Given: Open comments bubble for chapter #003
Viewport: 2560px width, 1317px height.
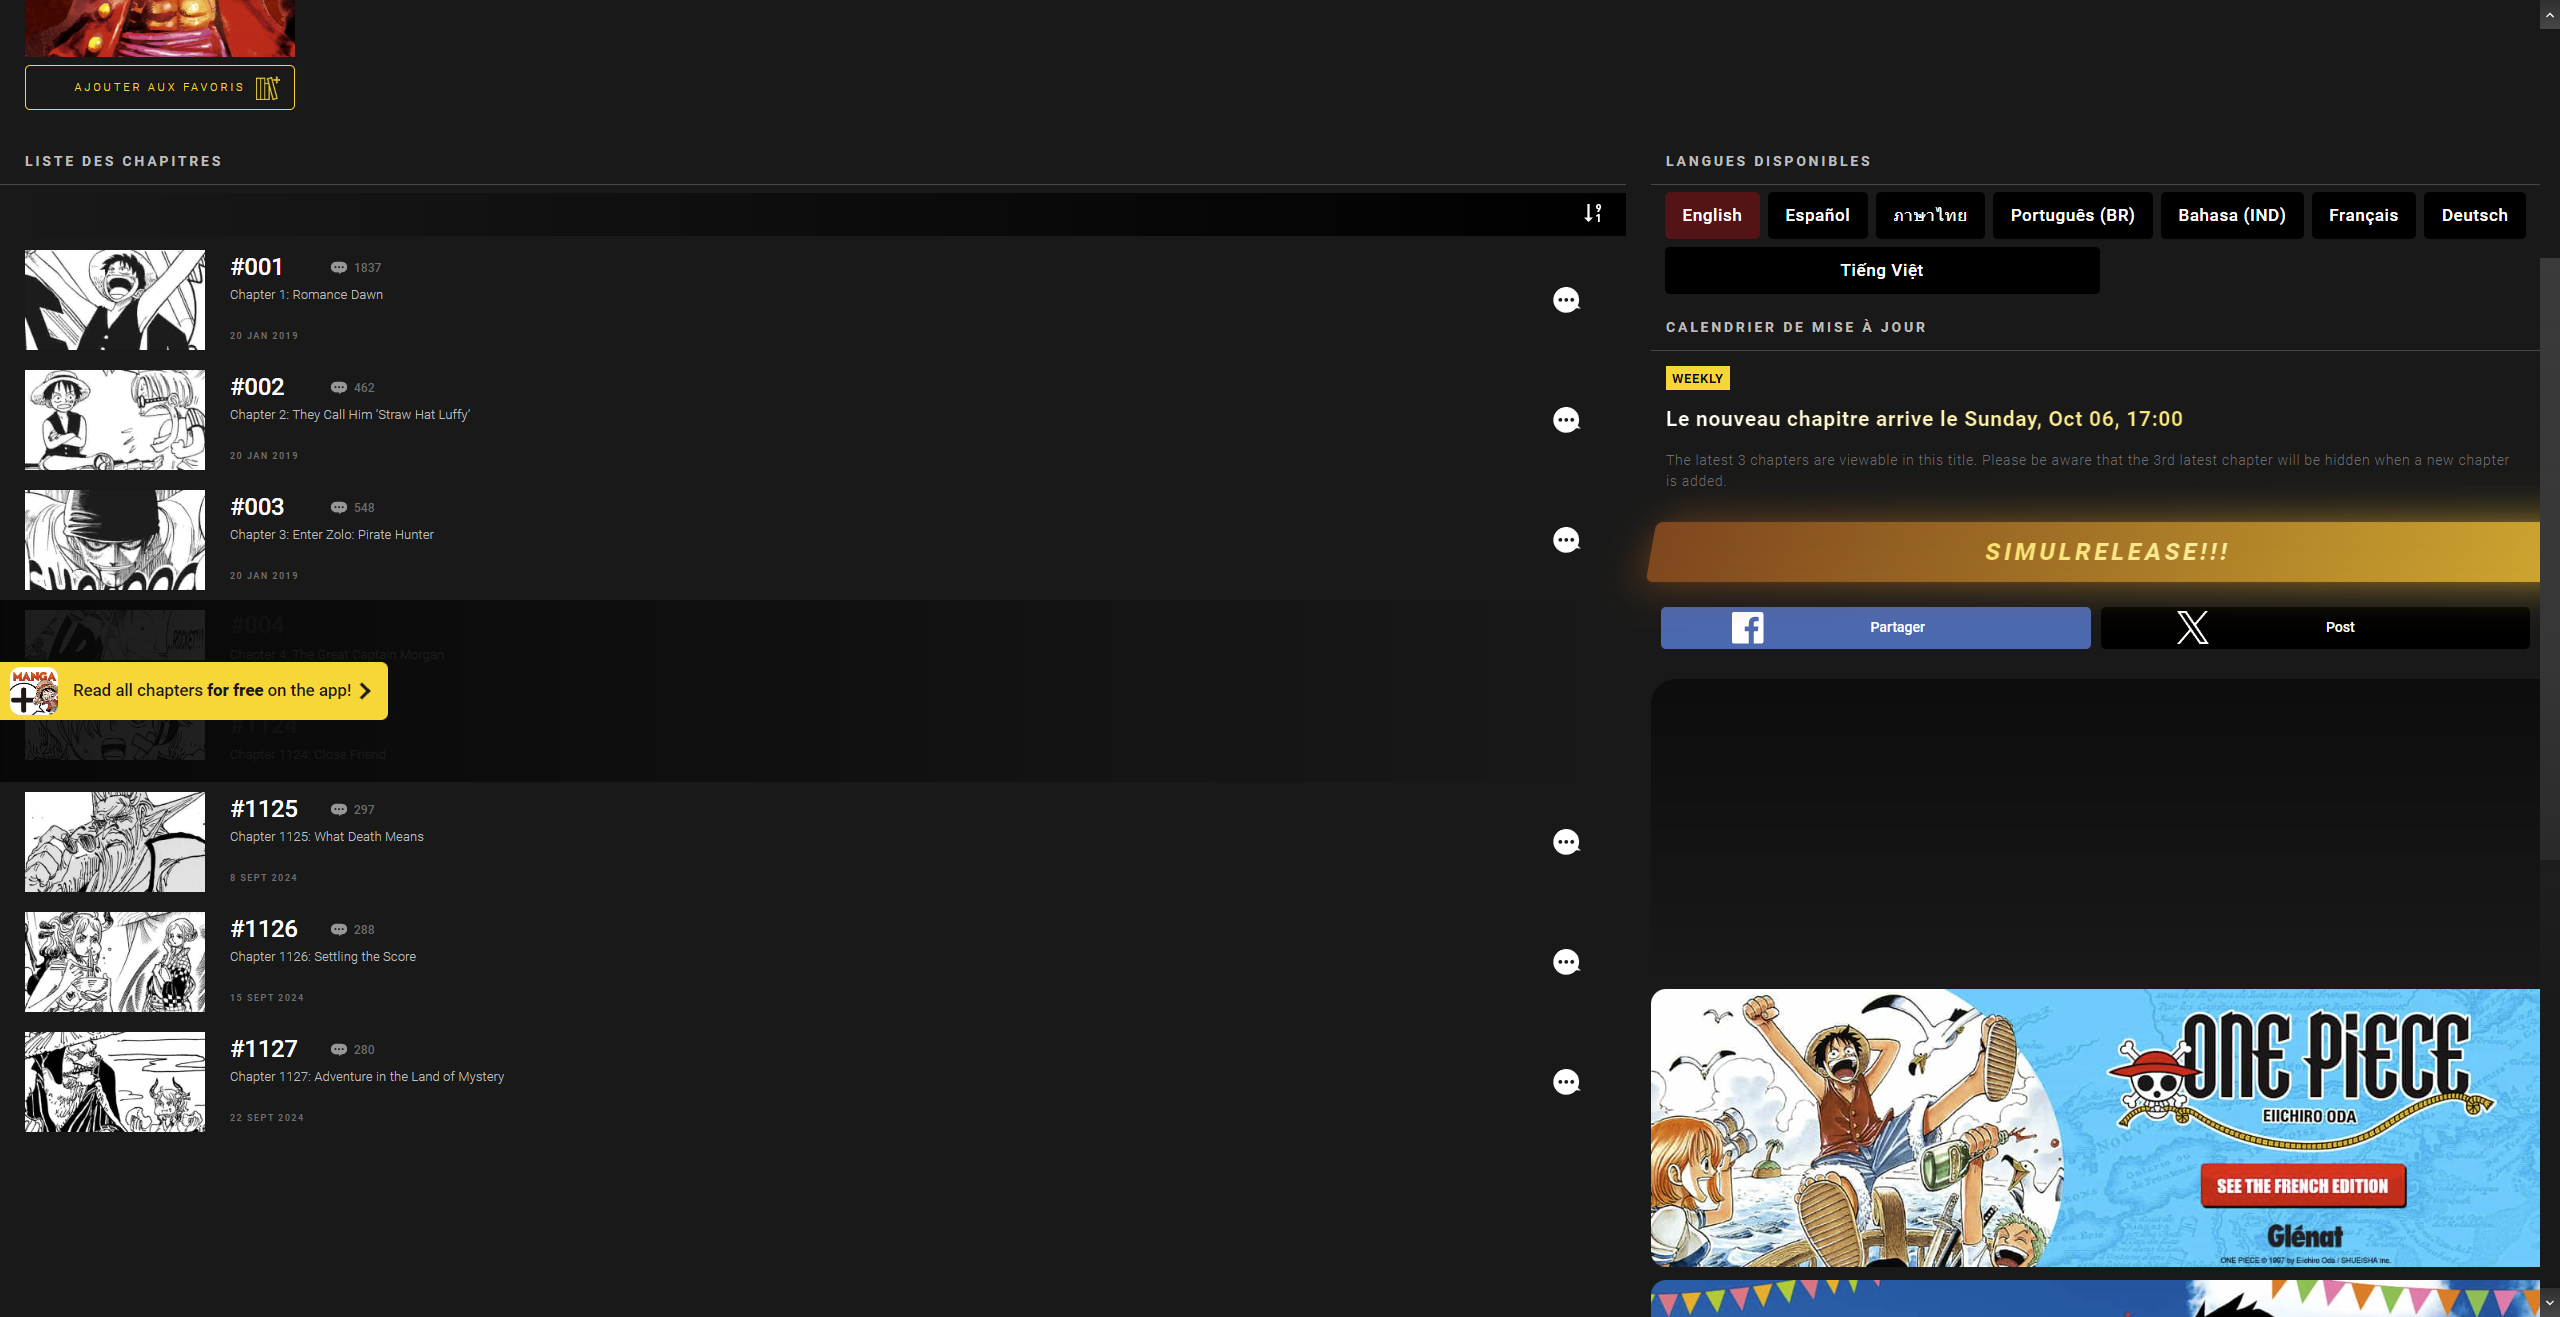Looking at the screenshot, I should coord(1566,540).
